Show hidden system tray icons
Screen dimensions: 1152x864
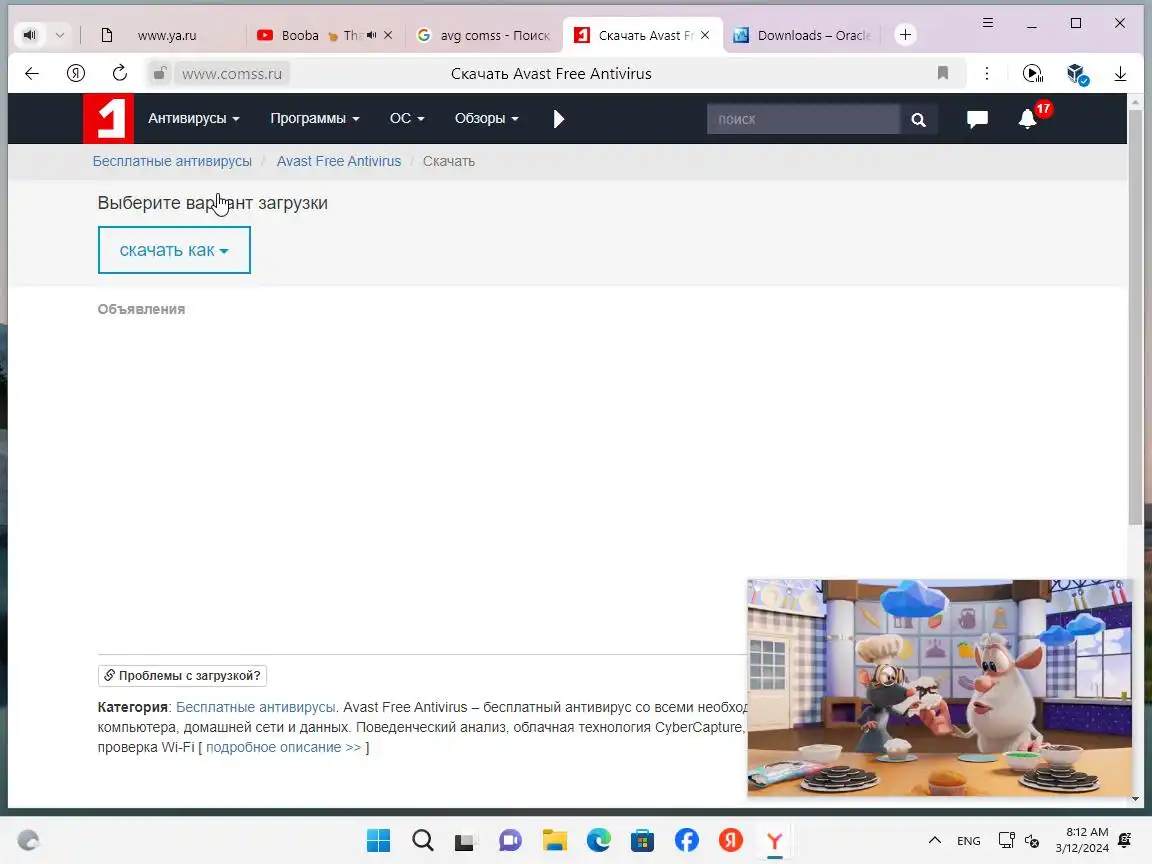[935, 840]
